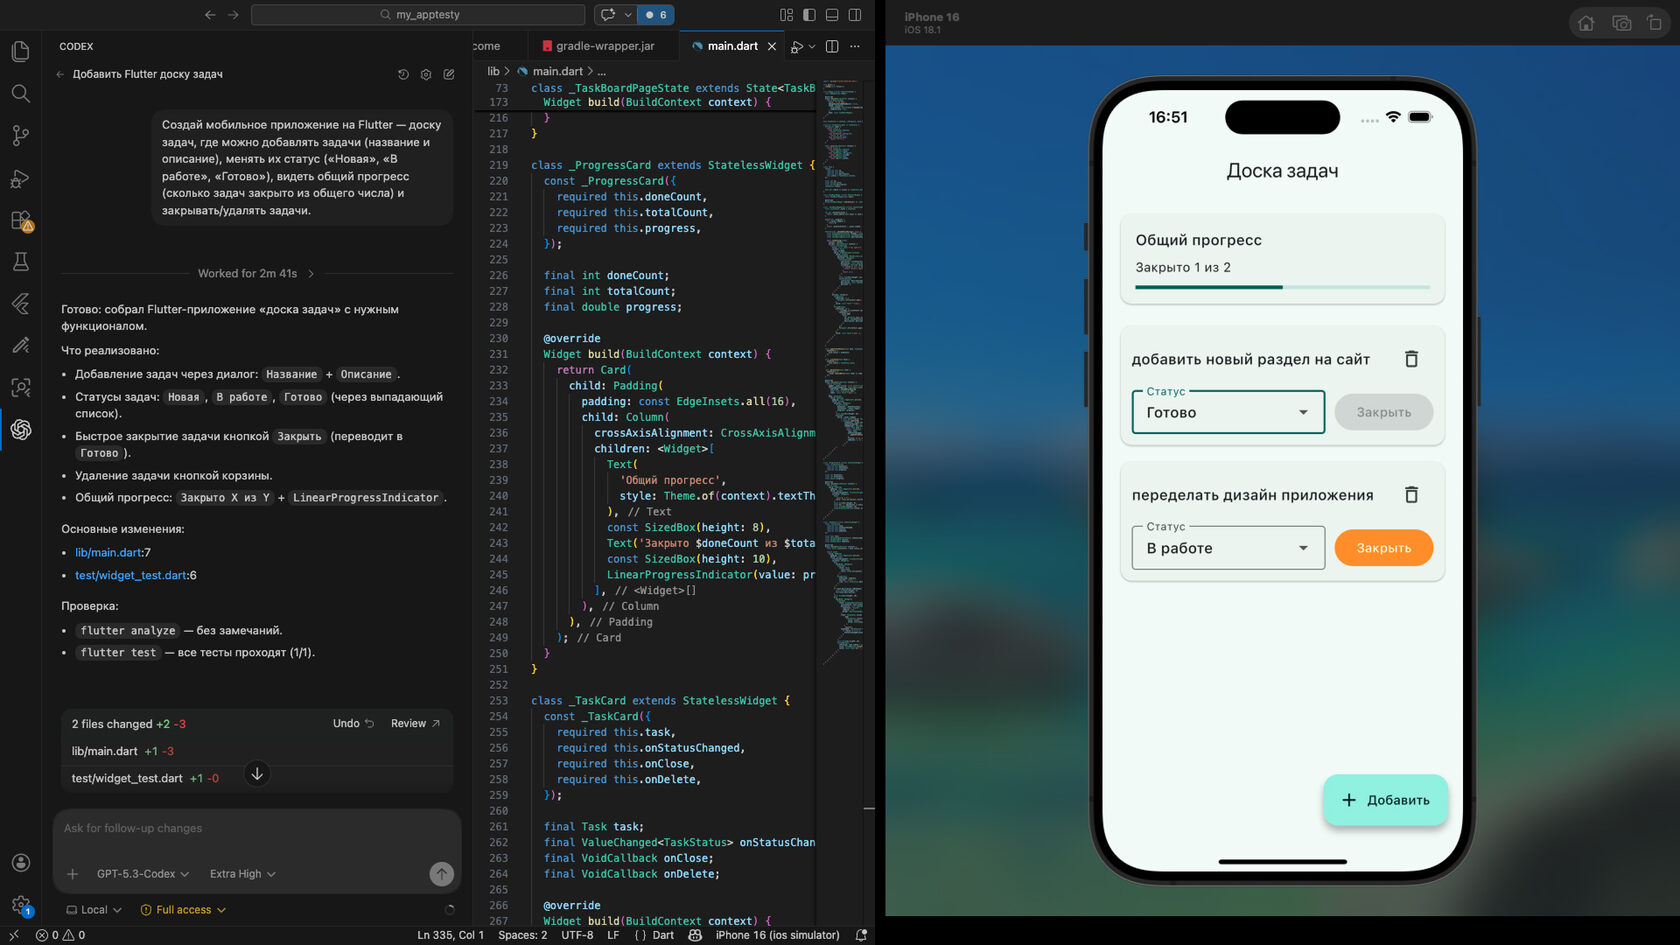Open the Extensions view with warning badge

(20, 220)
